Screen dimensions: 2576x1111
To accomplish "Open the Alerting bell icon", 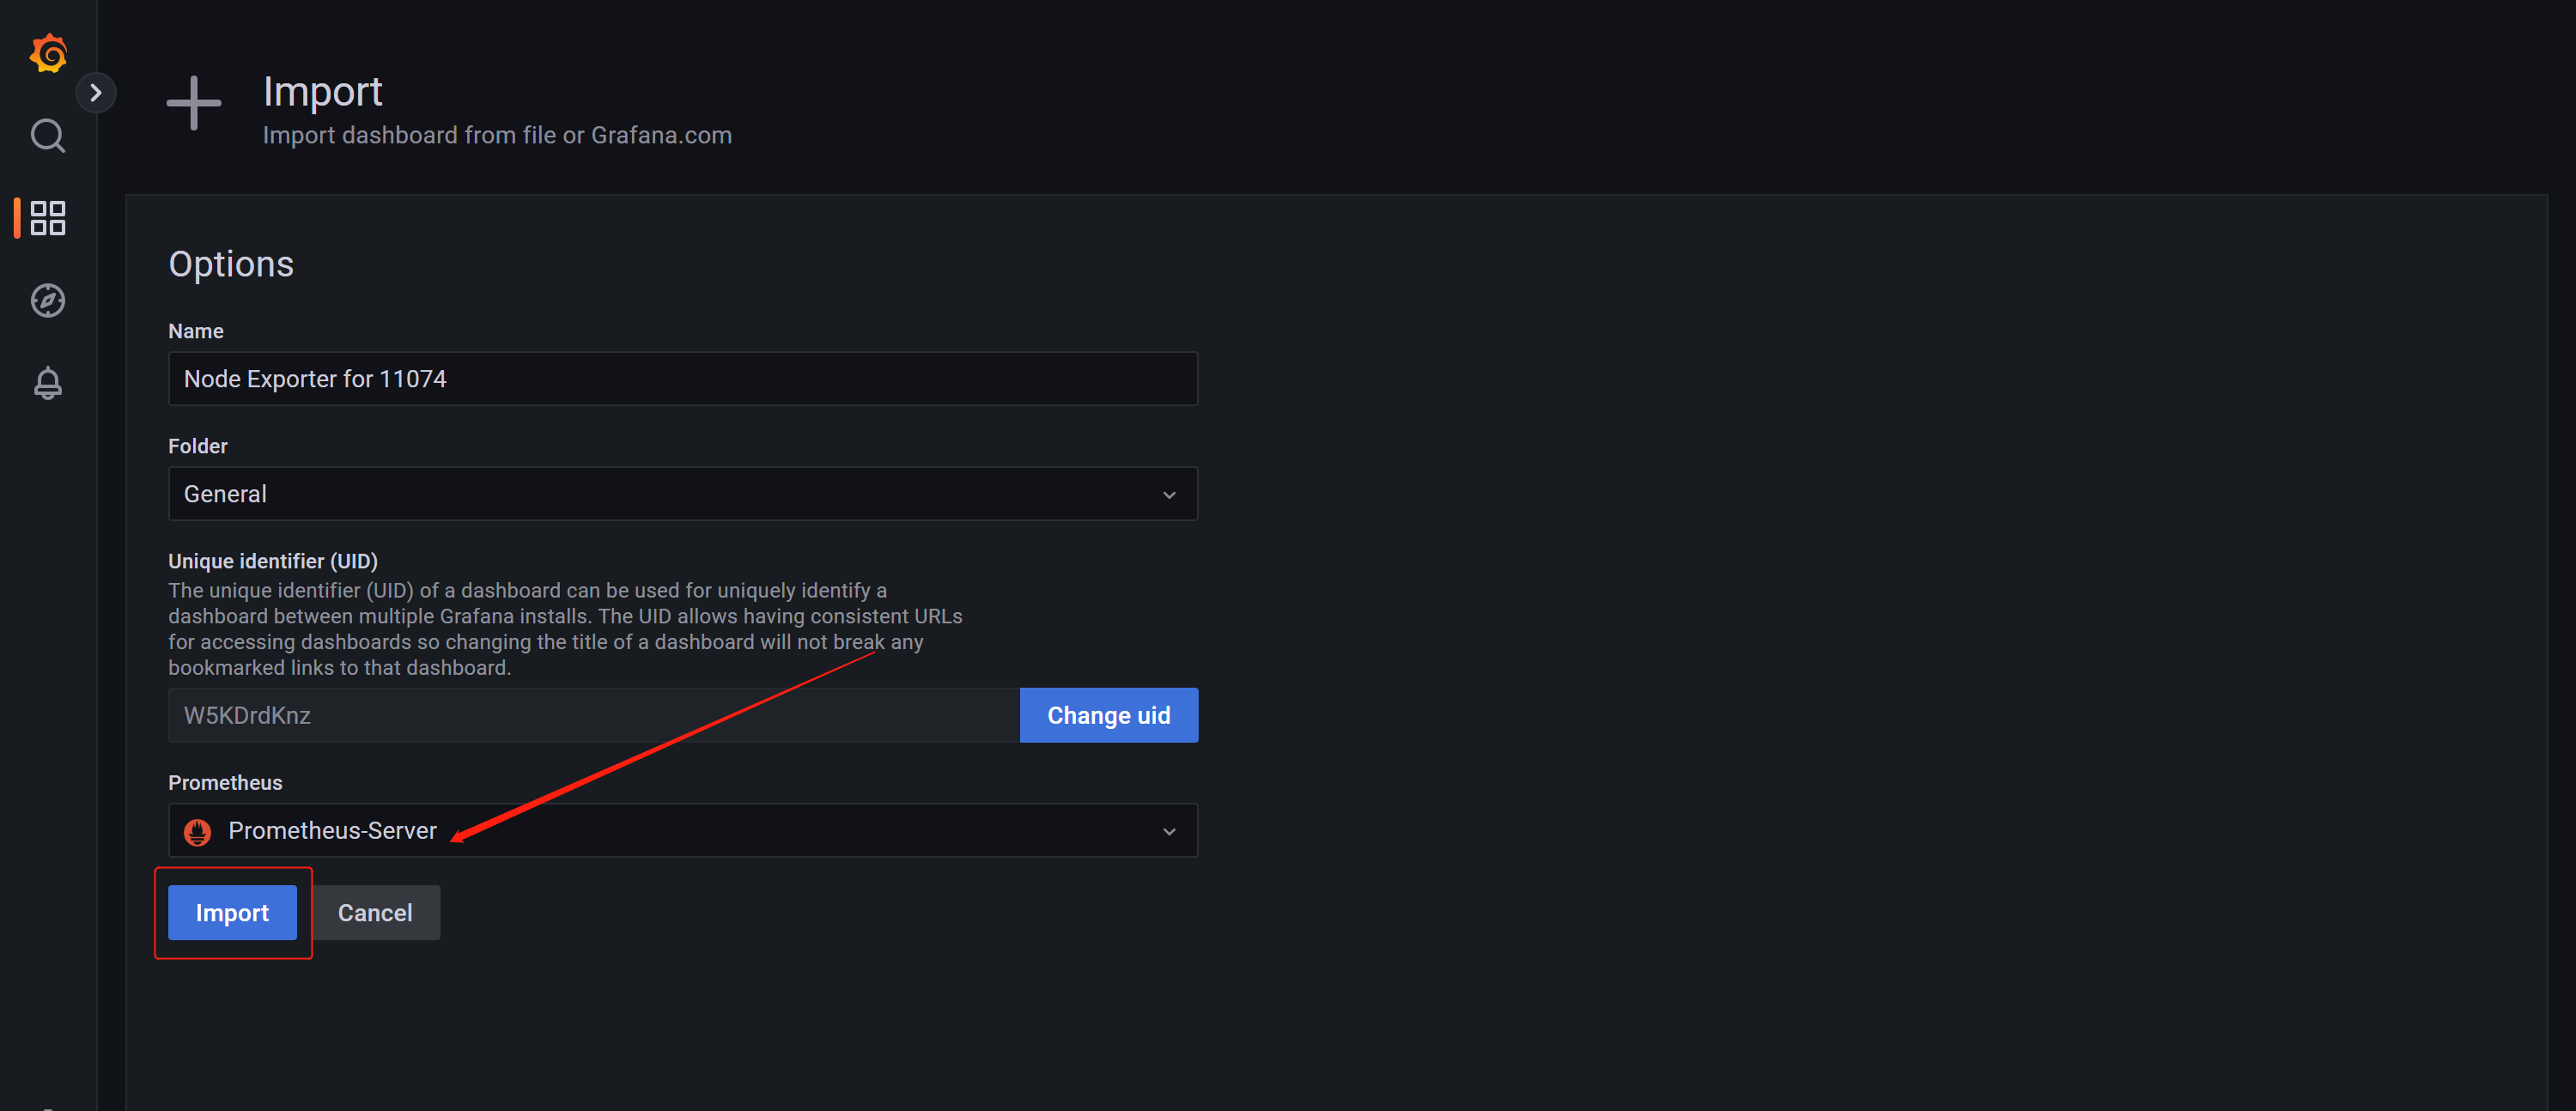I will tap(48, 383).
